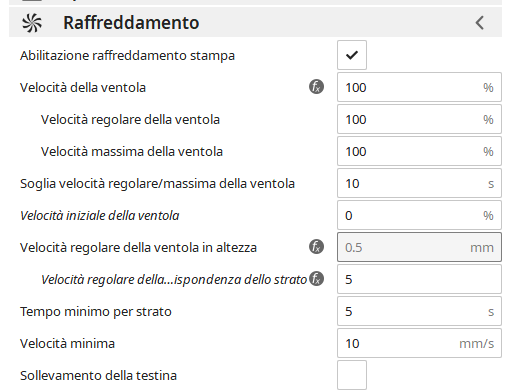
Task: Click fx icon for Velocità regolare in altezza
Action: pyautogui.click(x=316, y=247)
